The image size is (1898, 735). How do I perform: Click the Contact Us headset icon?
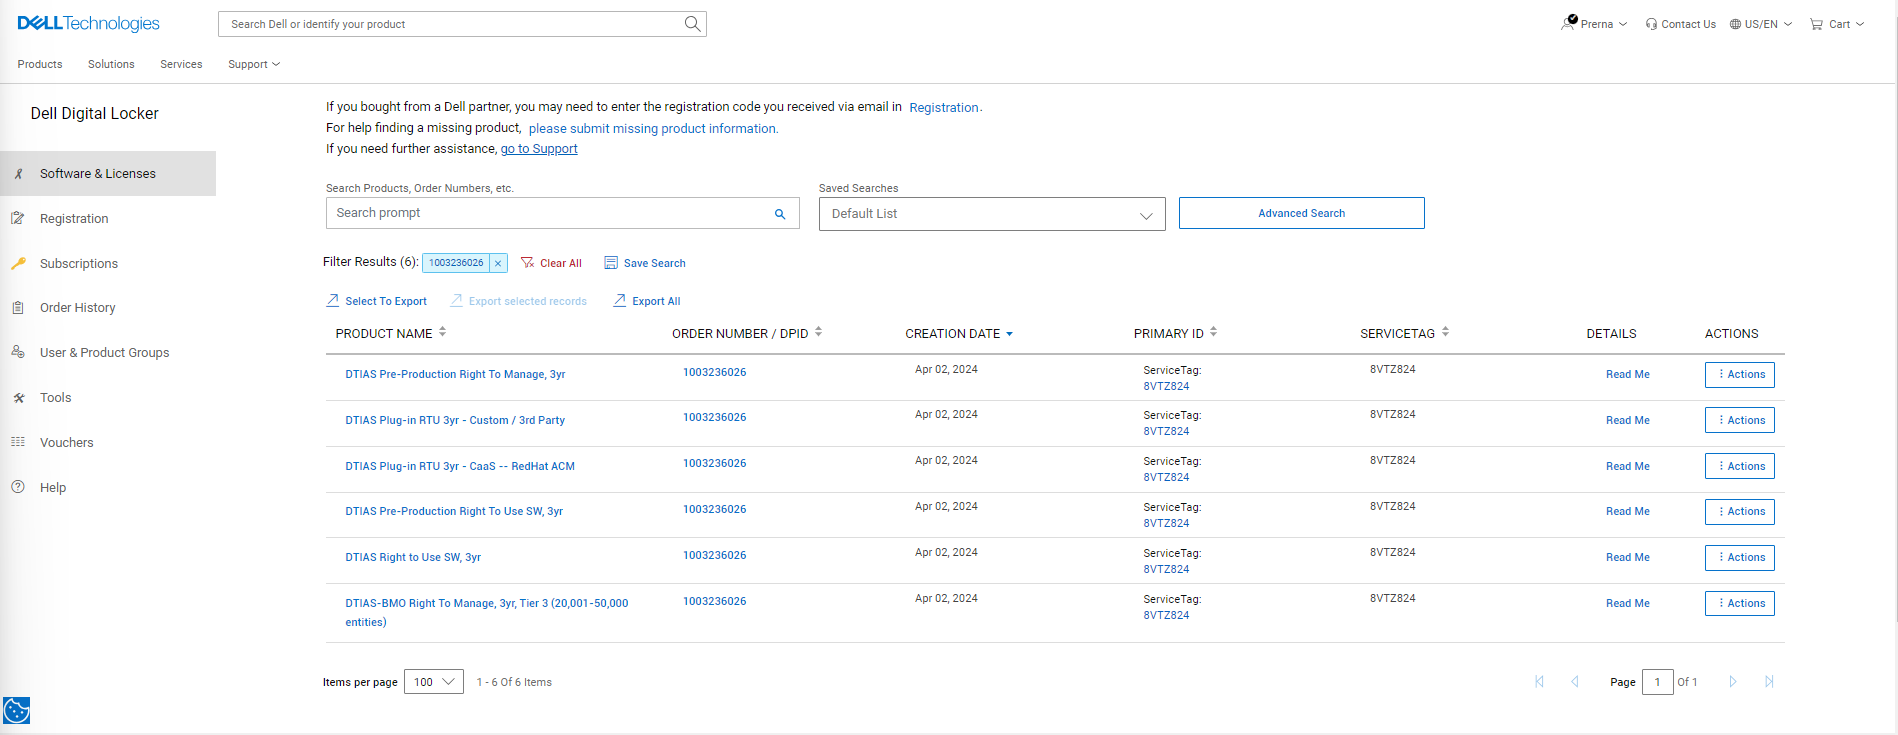1651,24
